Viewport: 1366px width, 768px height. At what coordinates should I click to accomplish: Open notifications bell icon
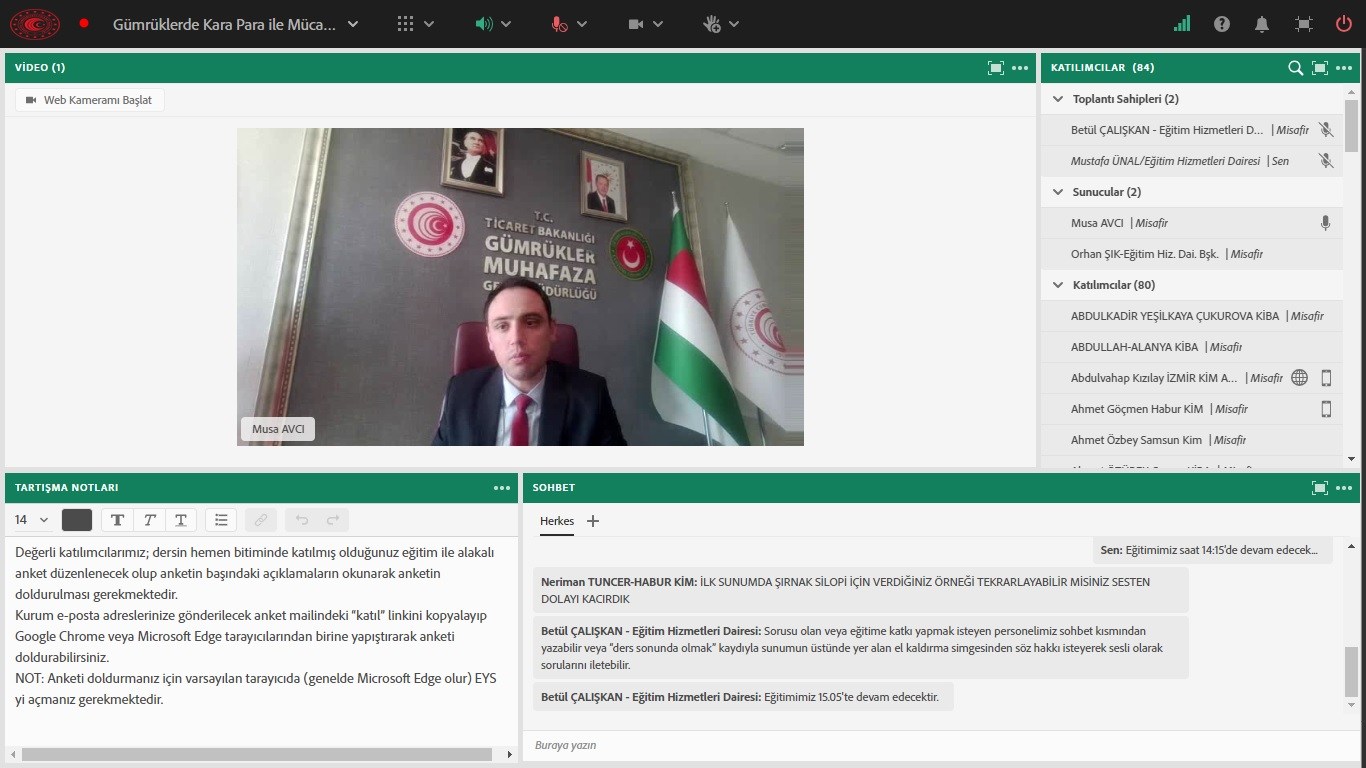[1262, 24]
